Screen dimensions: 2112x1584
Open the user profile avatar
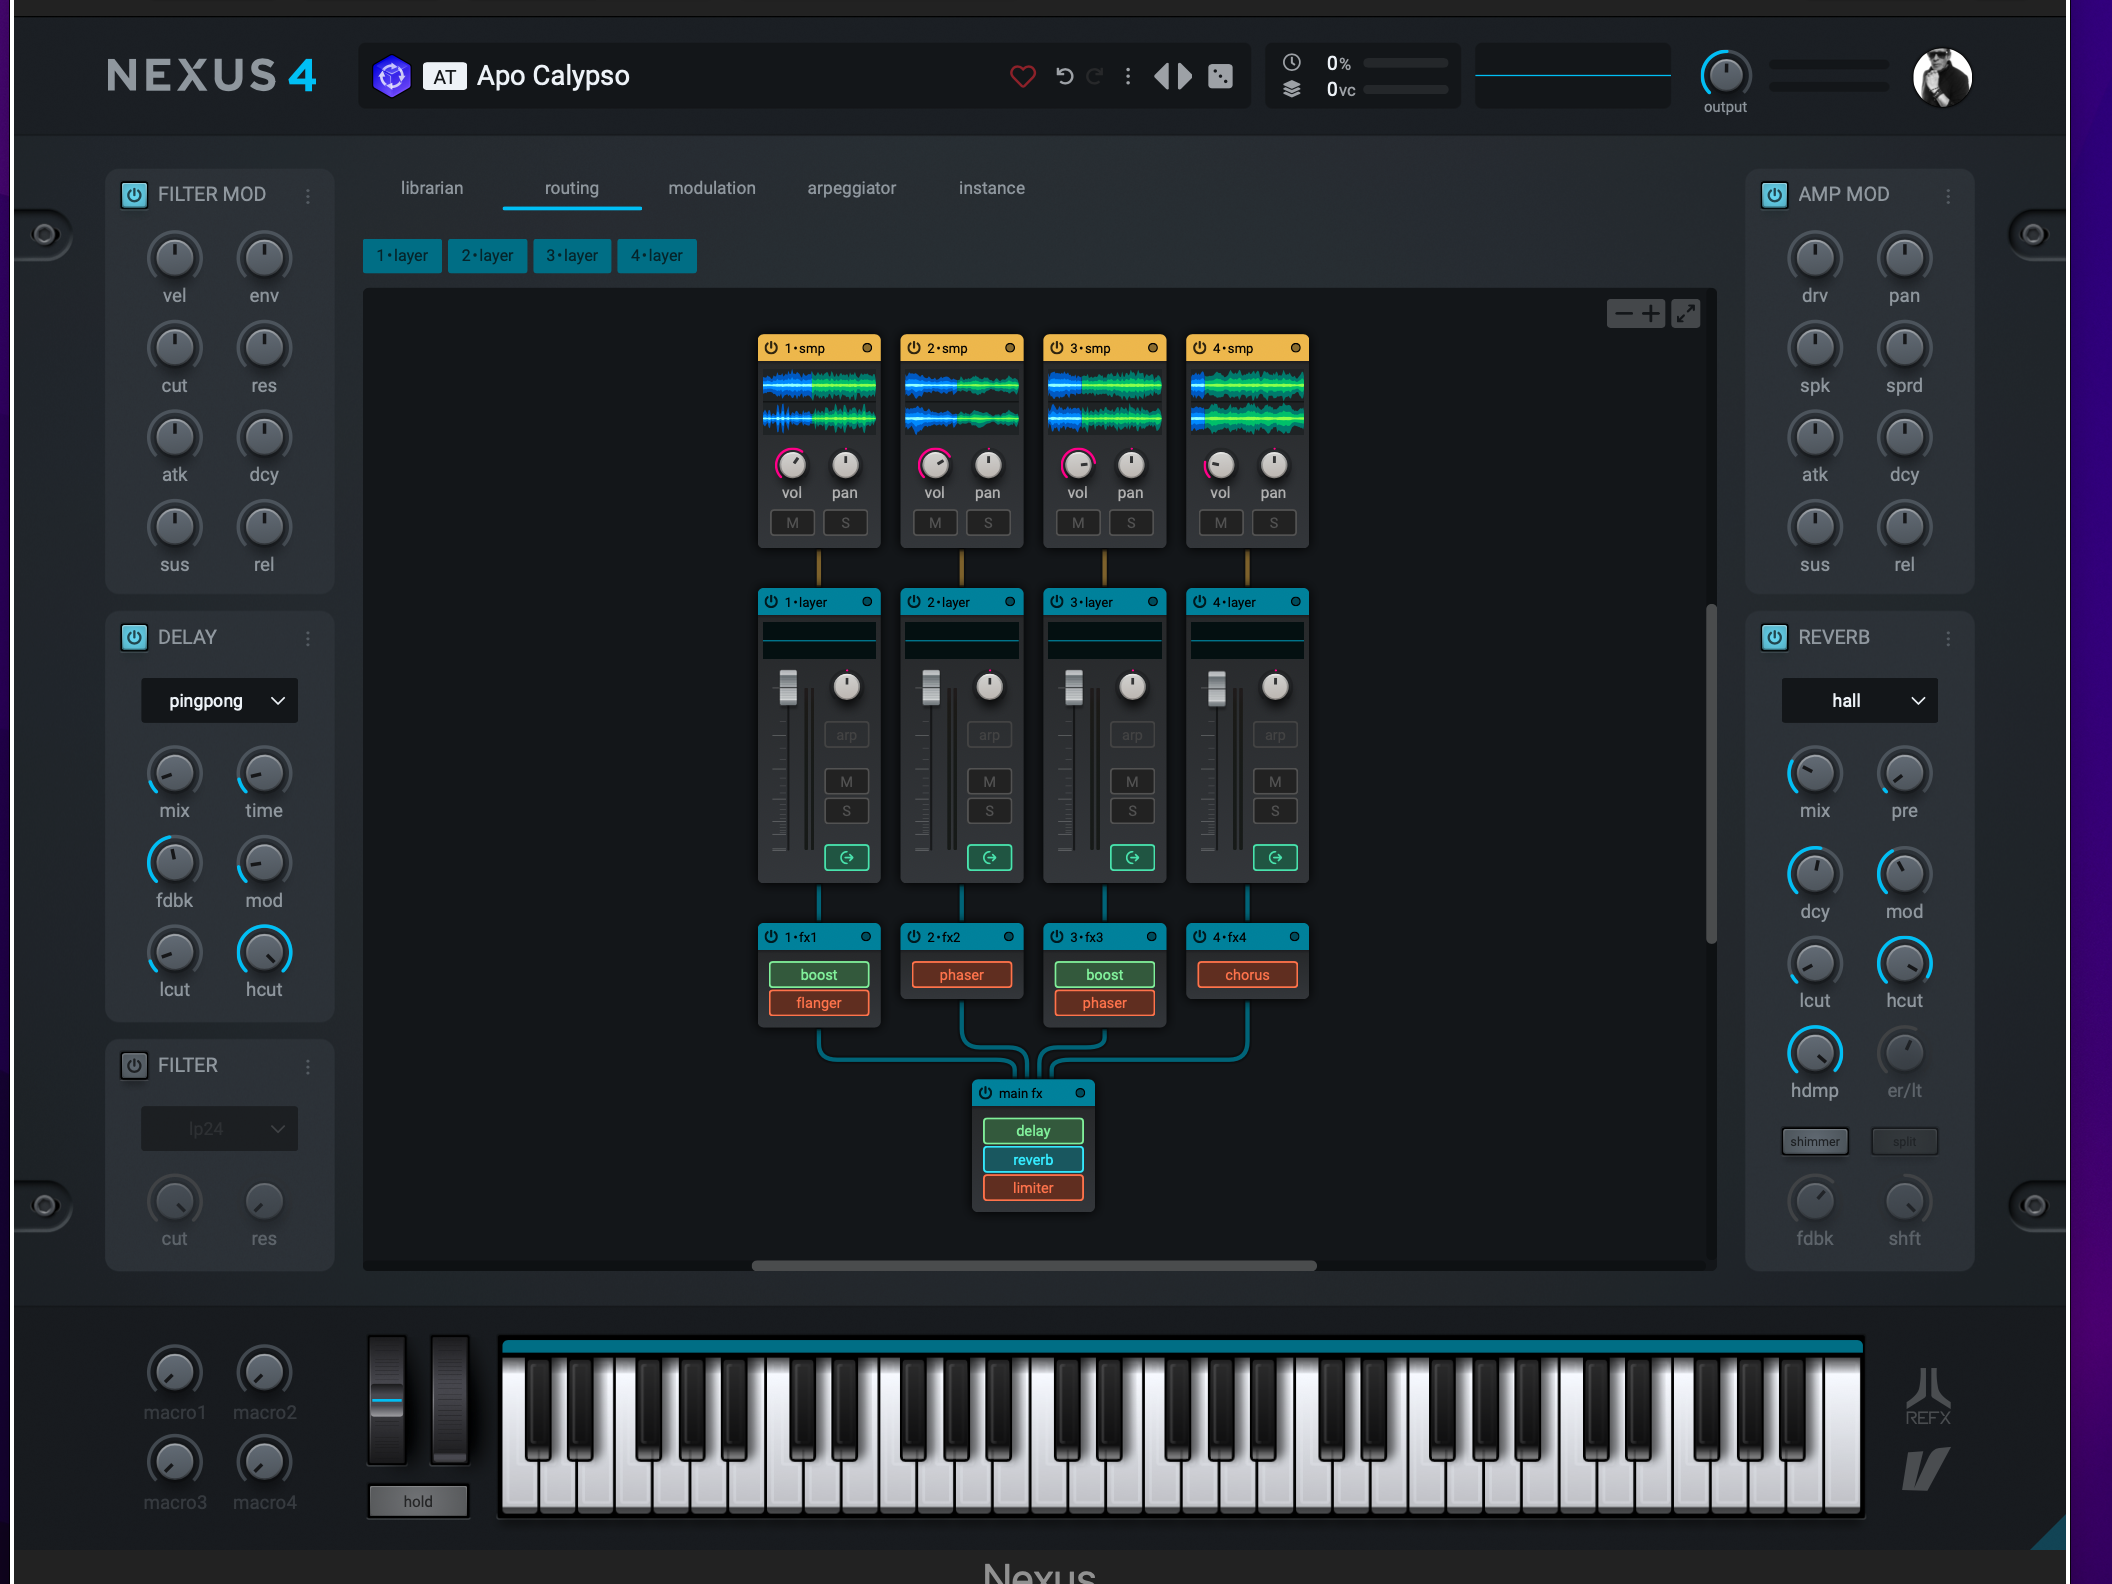tap(1941, 77)
